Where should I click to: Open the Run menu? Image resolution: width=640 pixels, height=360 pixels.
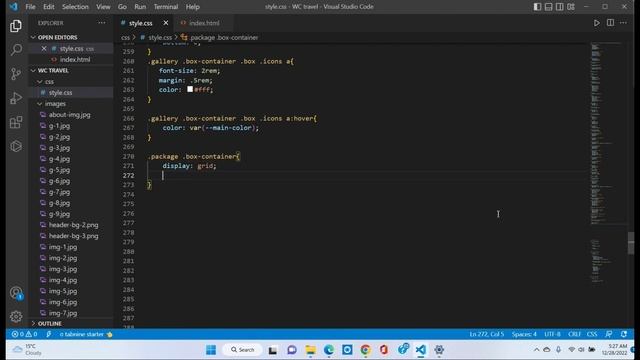140,7
